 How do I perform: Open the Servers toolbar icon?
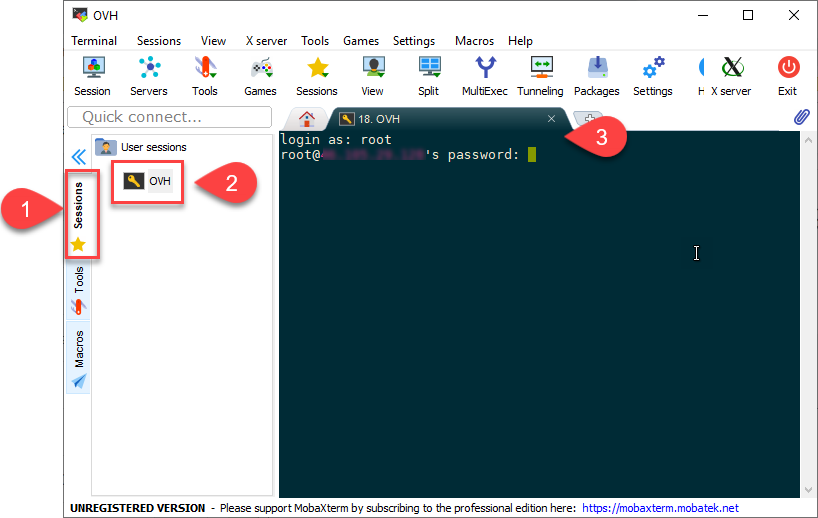149,76
